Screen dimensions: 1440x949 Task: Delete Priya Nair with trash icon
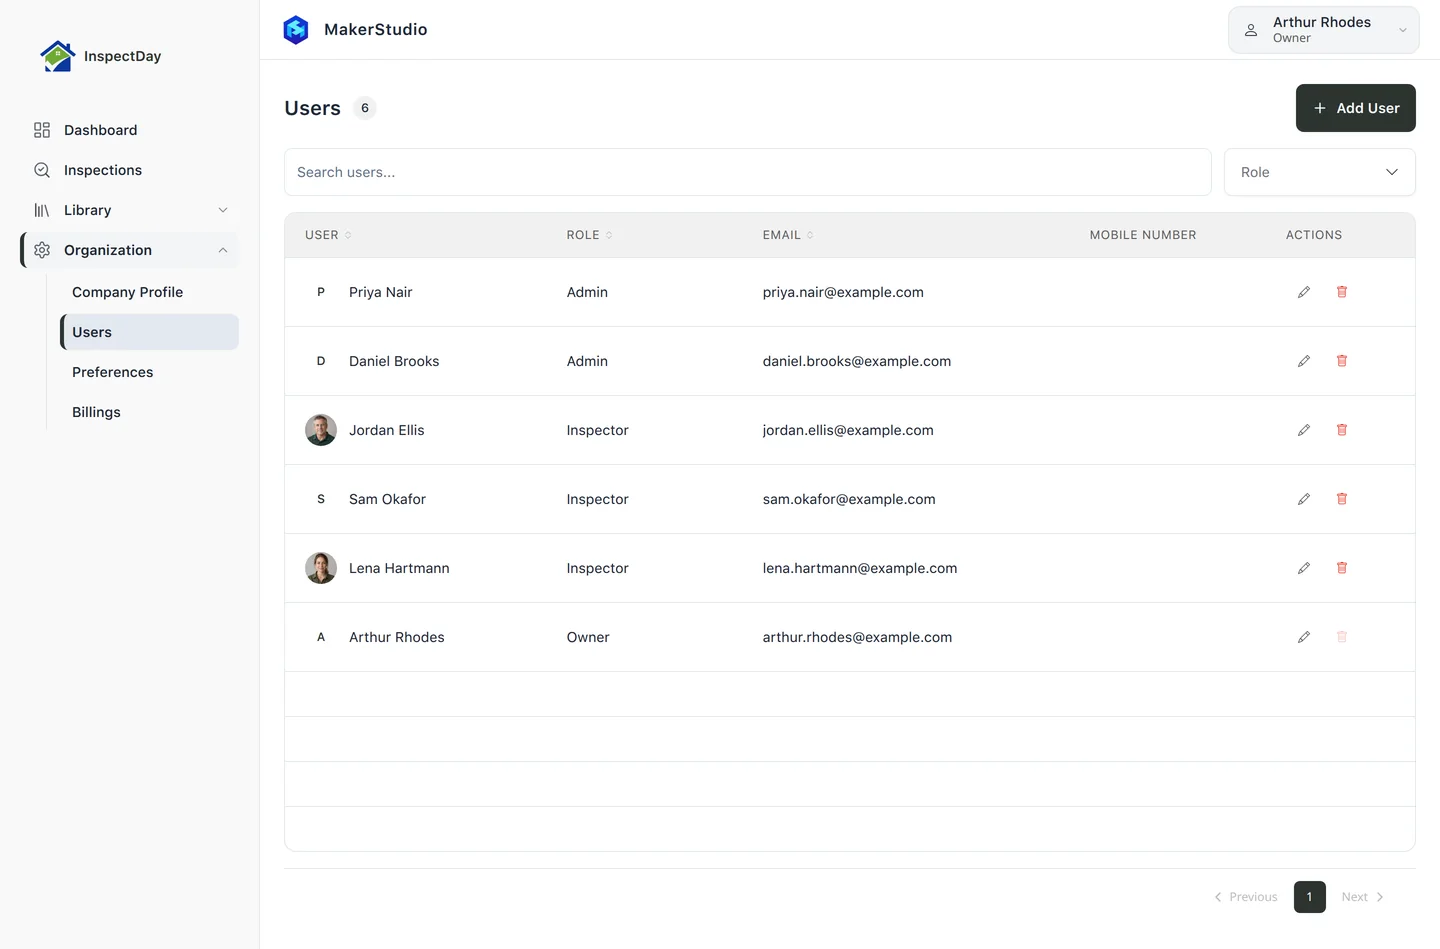pyautogui.click(x=1342, y=292)
